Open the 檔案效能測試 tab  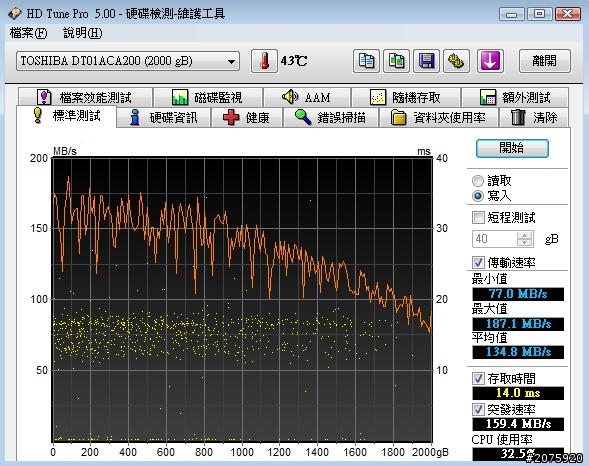[85, 97]
